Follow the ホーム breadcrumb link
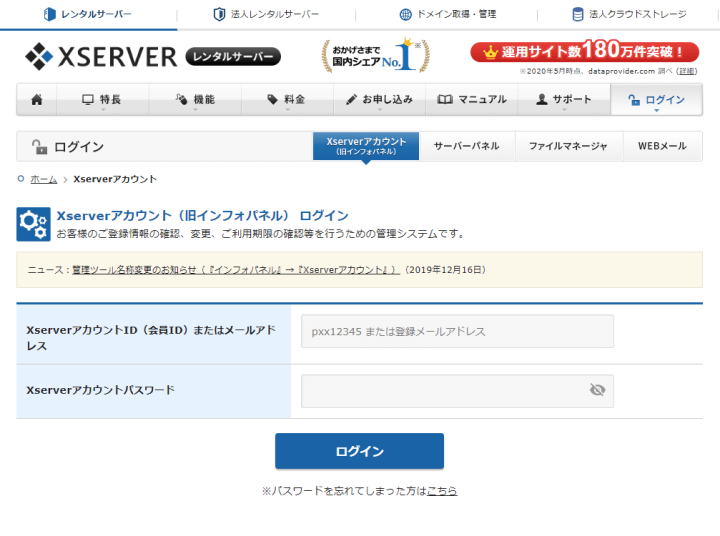The width and height of the screenshot is (720, 536). [44, 180]
